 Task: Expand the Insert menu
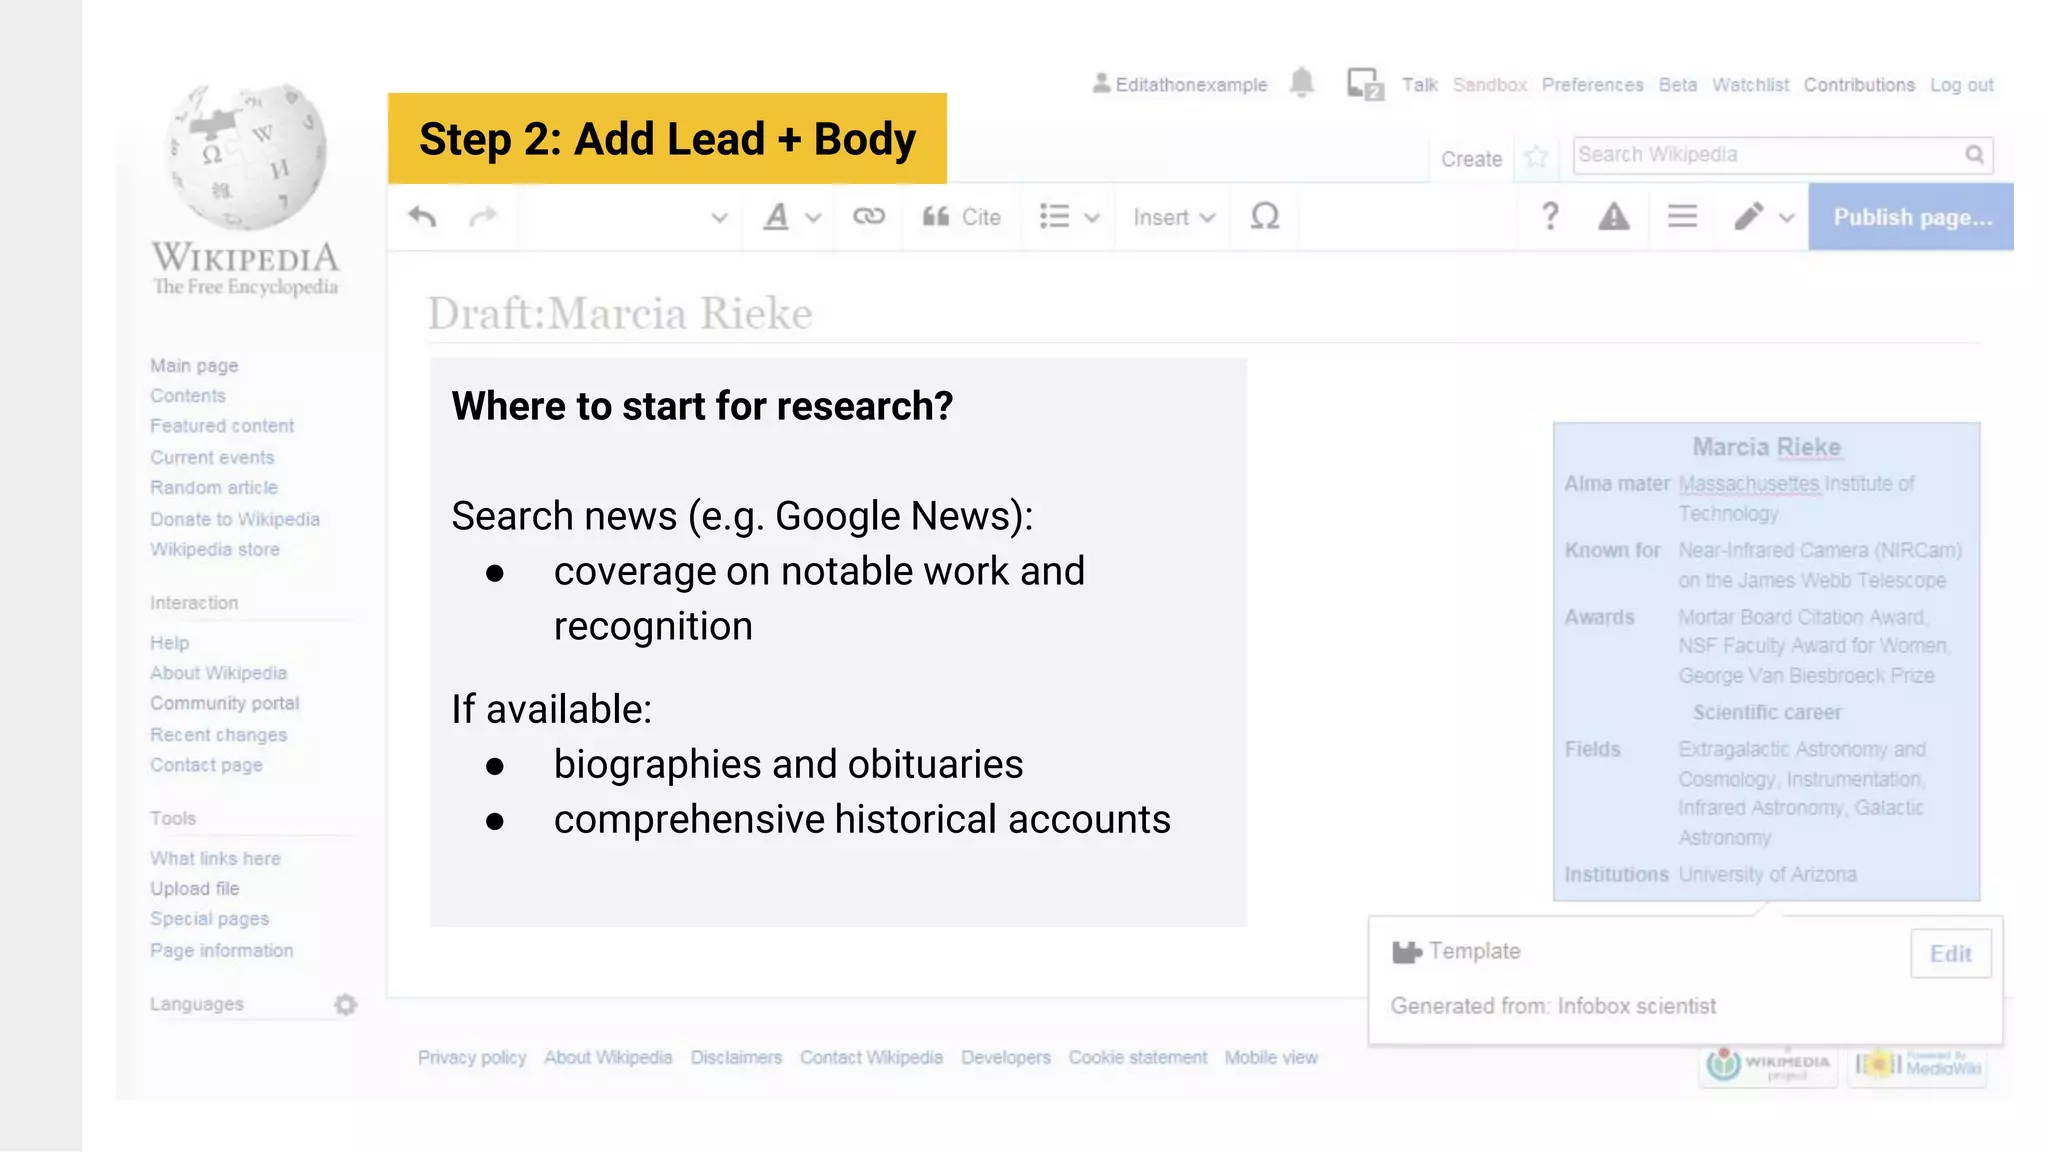tap(1174, 217)
